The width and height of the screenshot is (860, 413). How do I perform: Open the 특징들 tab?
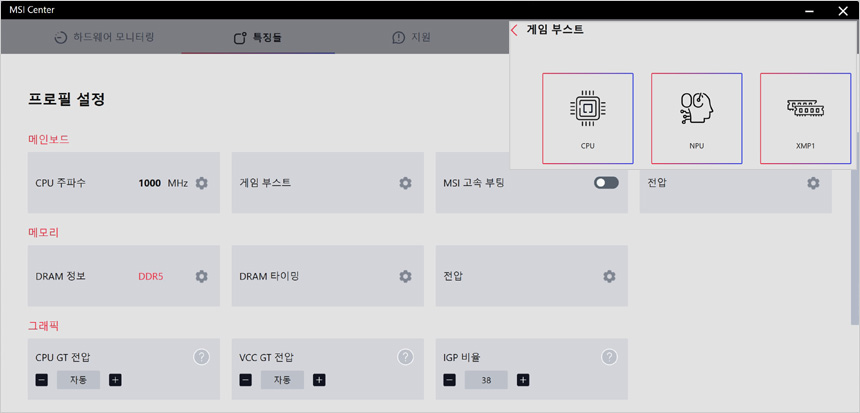tap(258, 37)
